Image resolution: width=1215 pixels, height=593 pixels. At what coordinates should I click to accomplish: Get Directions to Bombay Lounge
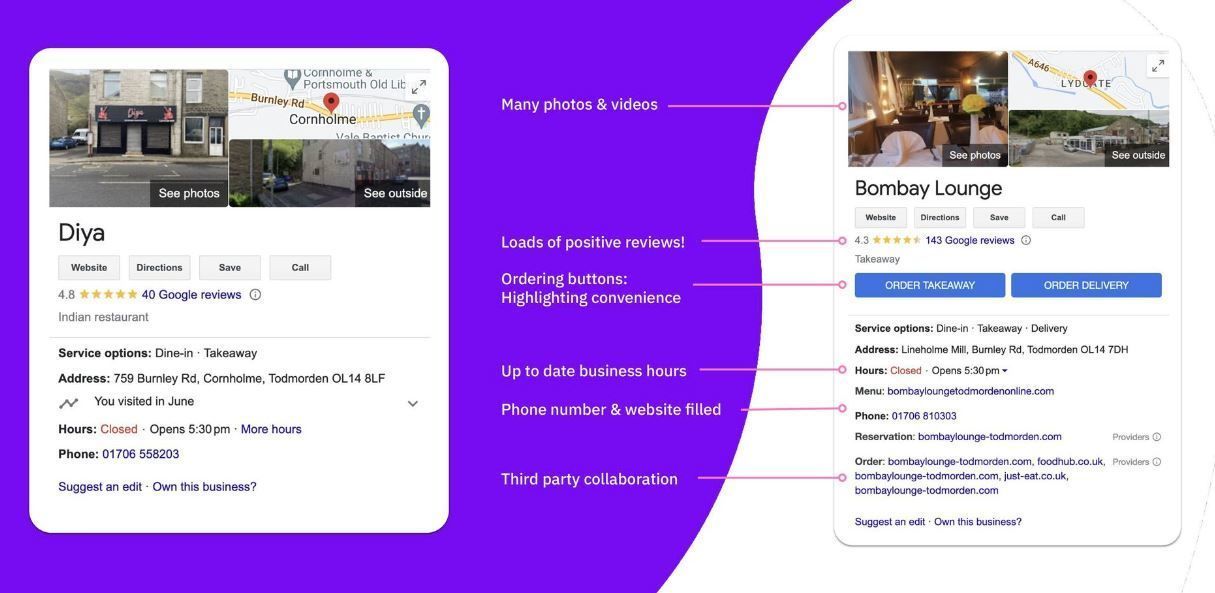940,217
